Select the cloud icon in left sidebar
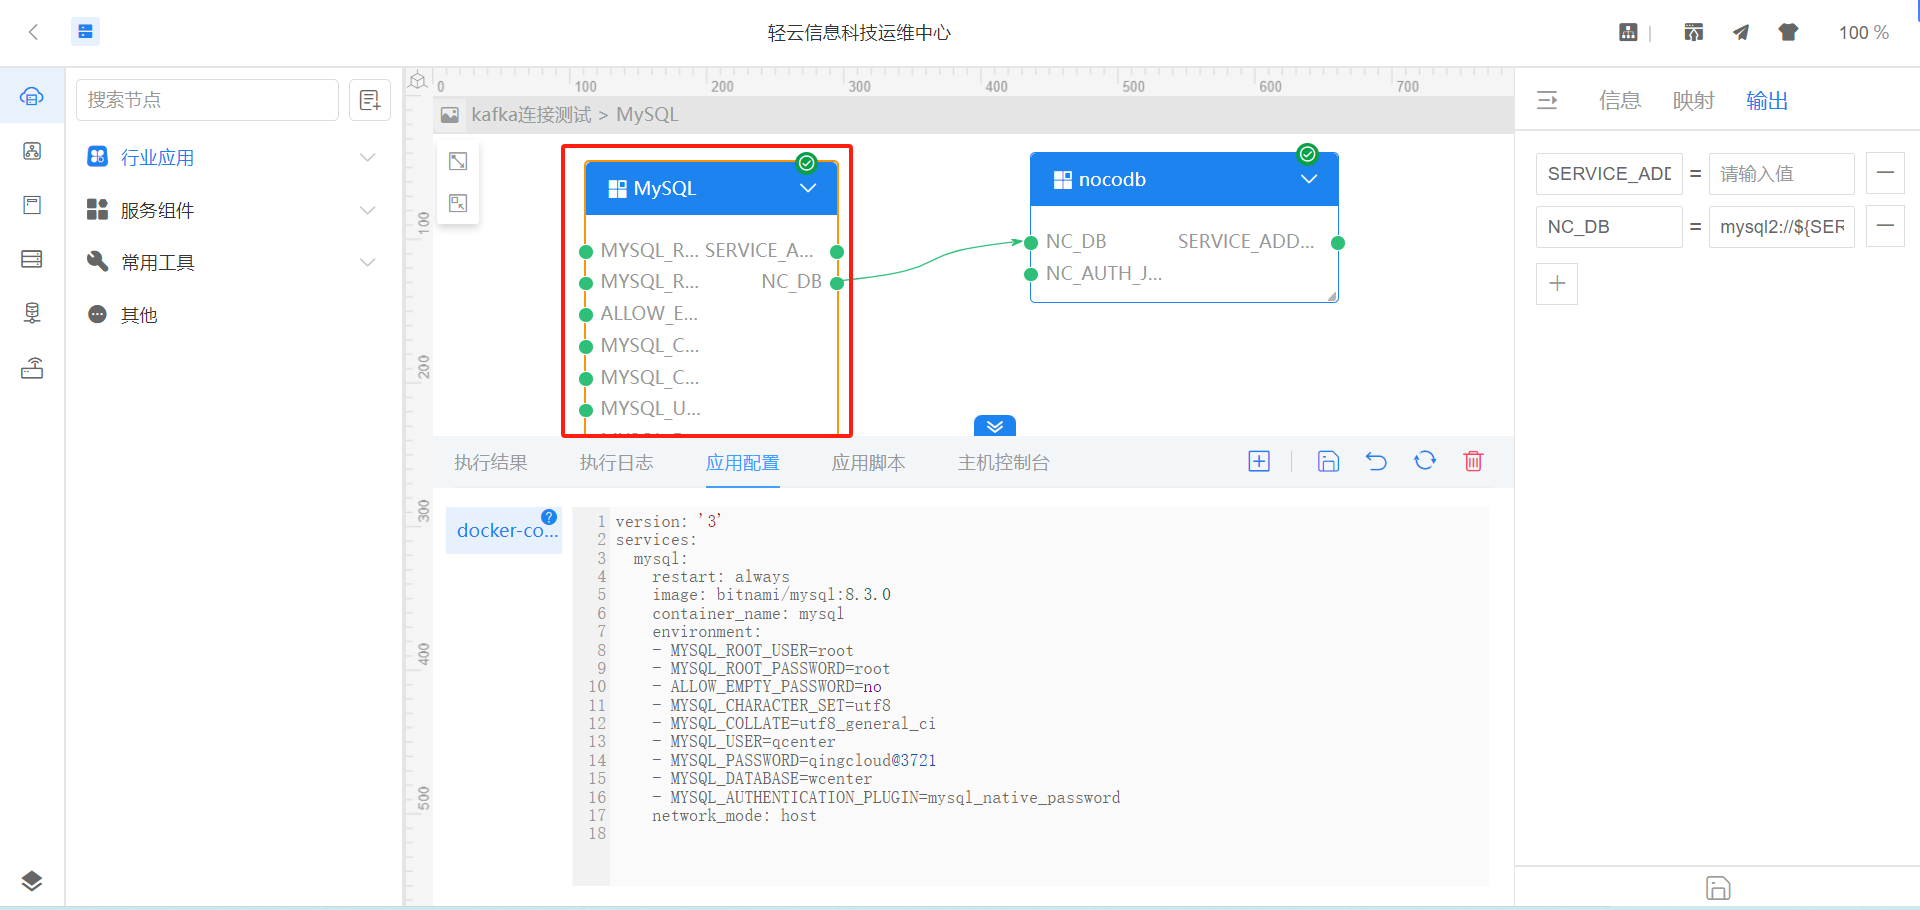 point(32,96)
